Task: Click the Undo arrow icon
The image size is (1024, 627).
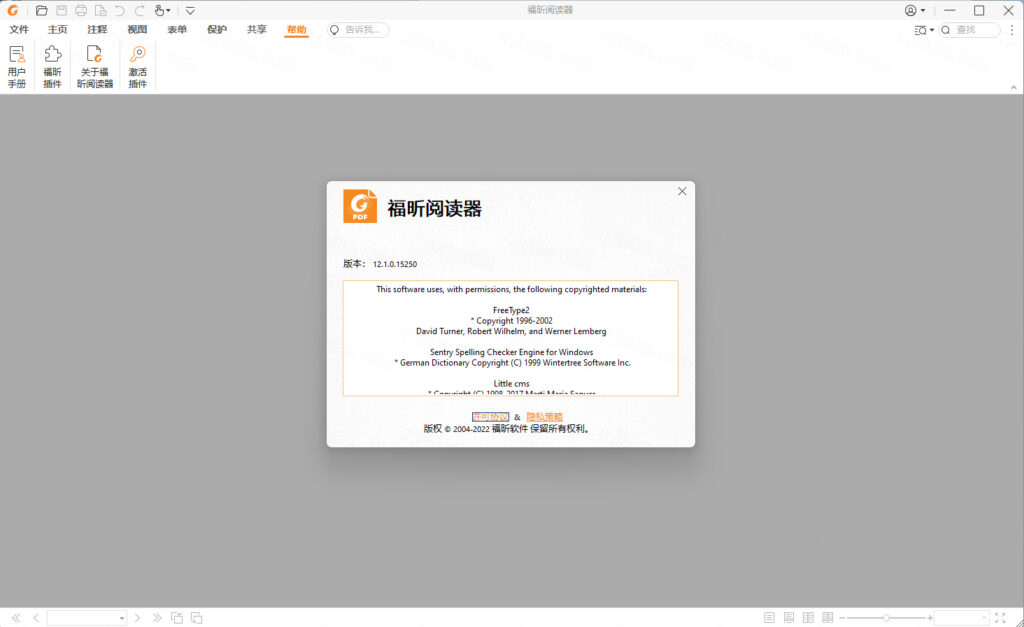Action: (x=120, y=10)
